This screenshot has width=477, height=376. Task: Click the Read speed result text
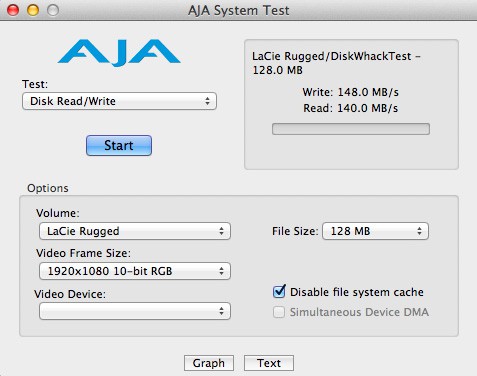click(x=350, y=108)
